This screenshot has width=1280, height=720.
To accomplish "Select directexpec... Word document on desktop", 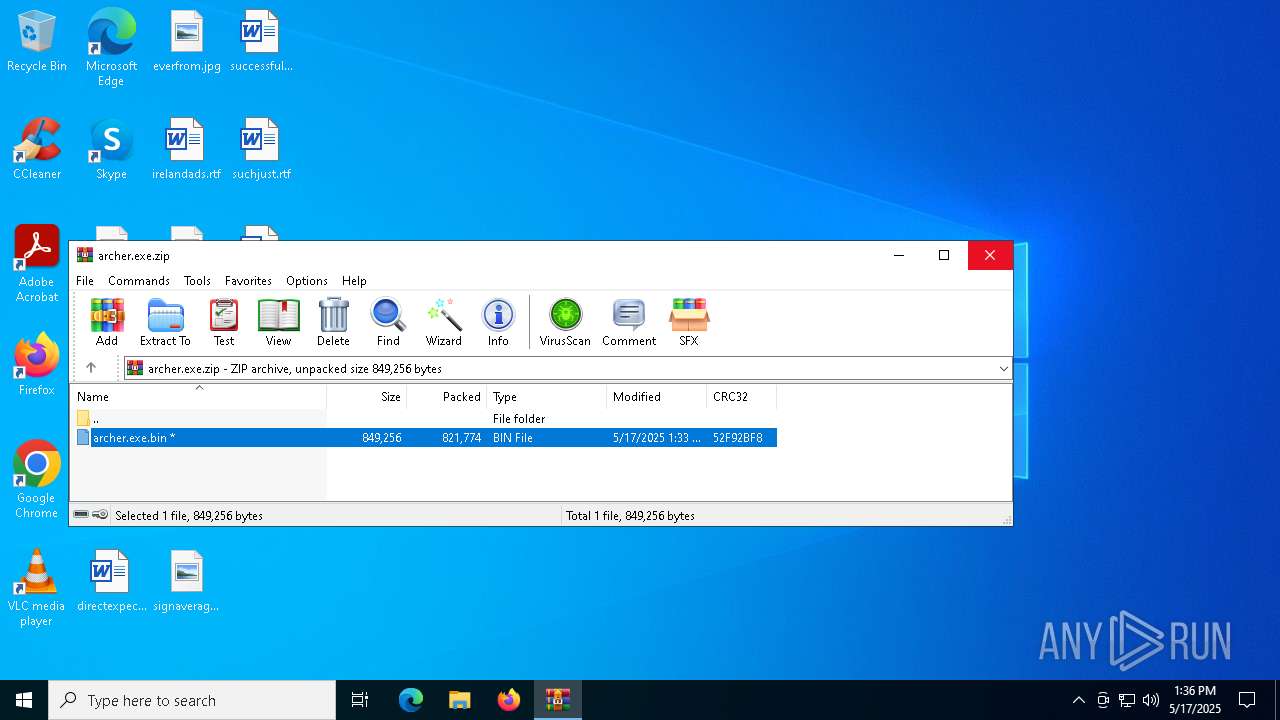I will 111,581.
